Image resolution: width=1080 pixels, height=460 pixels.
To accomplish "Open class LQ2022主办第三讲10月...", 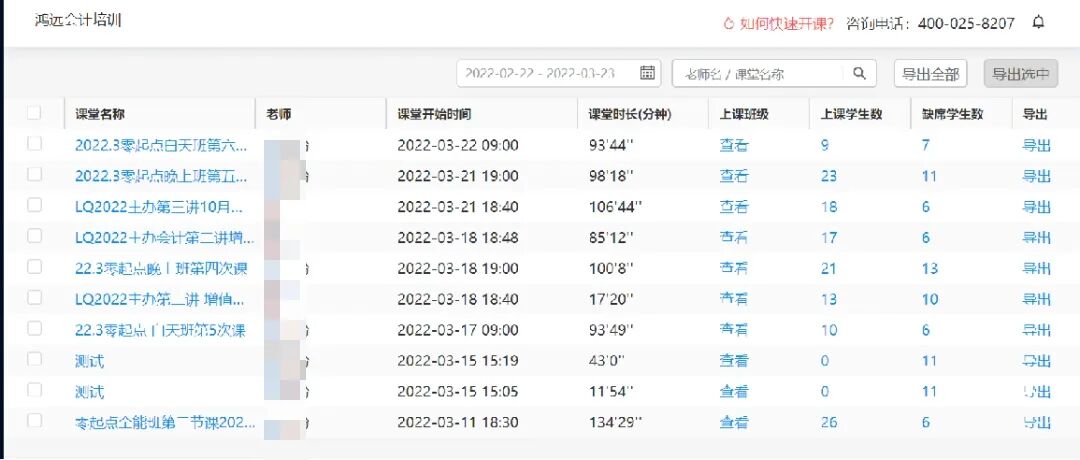I will [x=158, y=207].
